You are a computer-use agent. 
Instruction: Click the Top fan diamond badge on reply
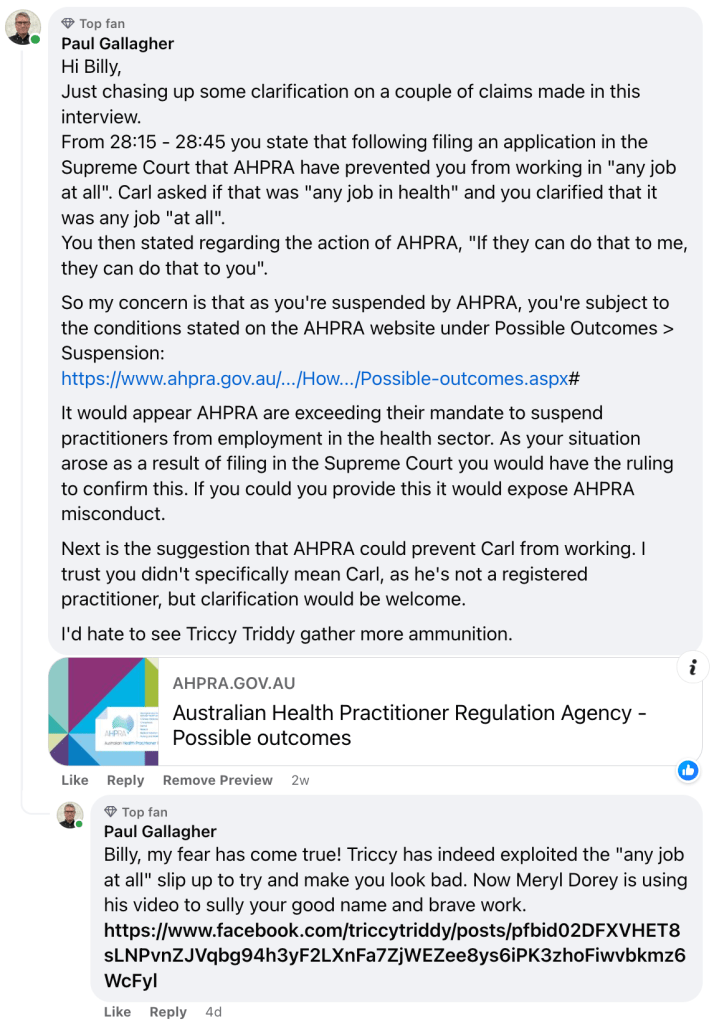(111, 812)
